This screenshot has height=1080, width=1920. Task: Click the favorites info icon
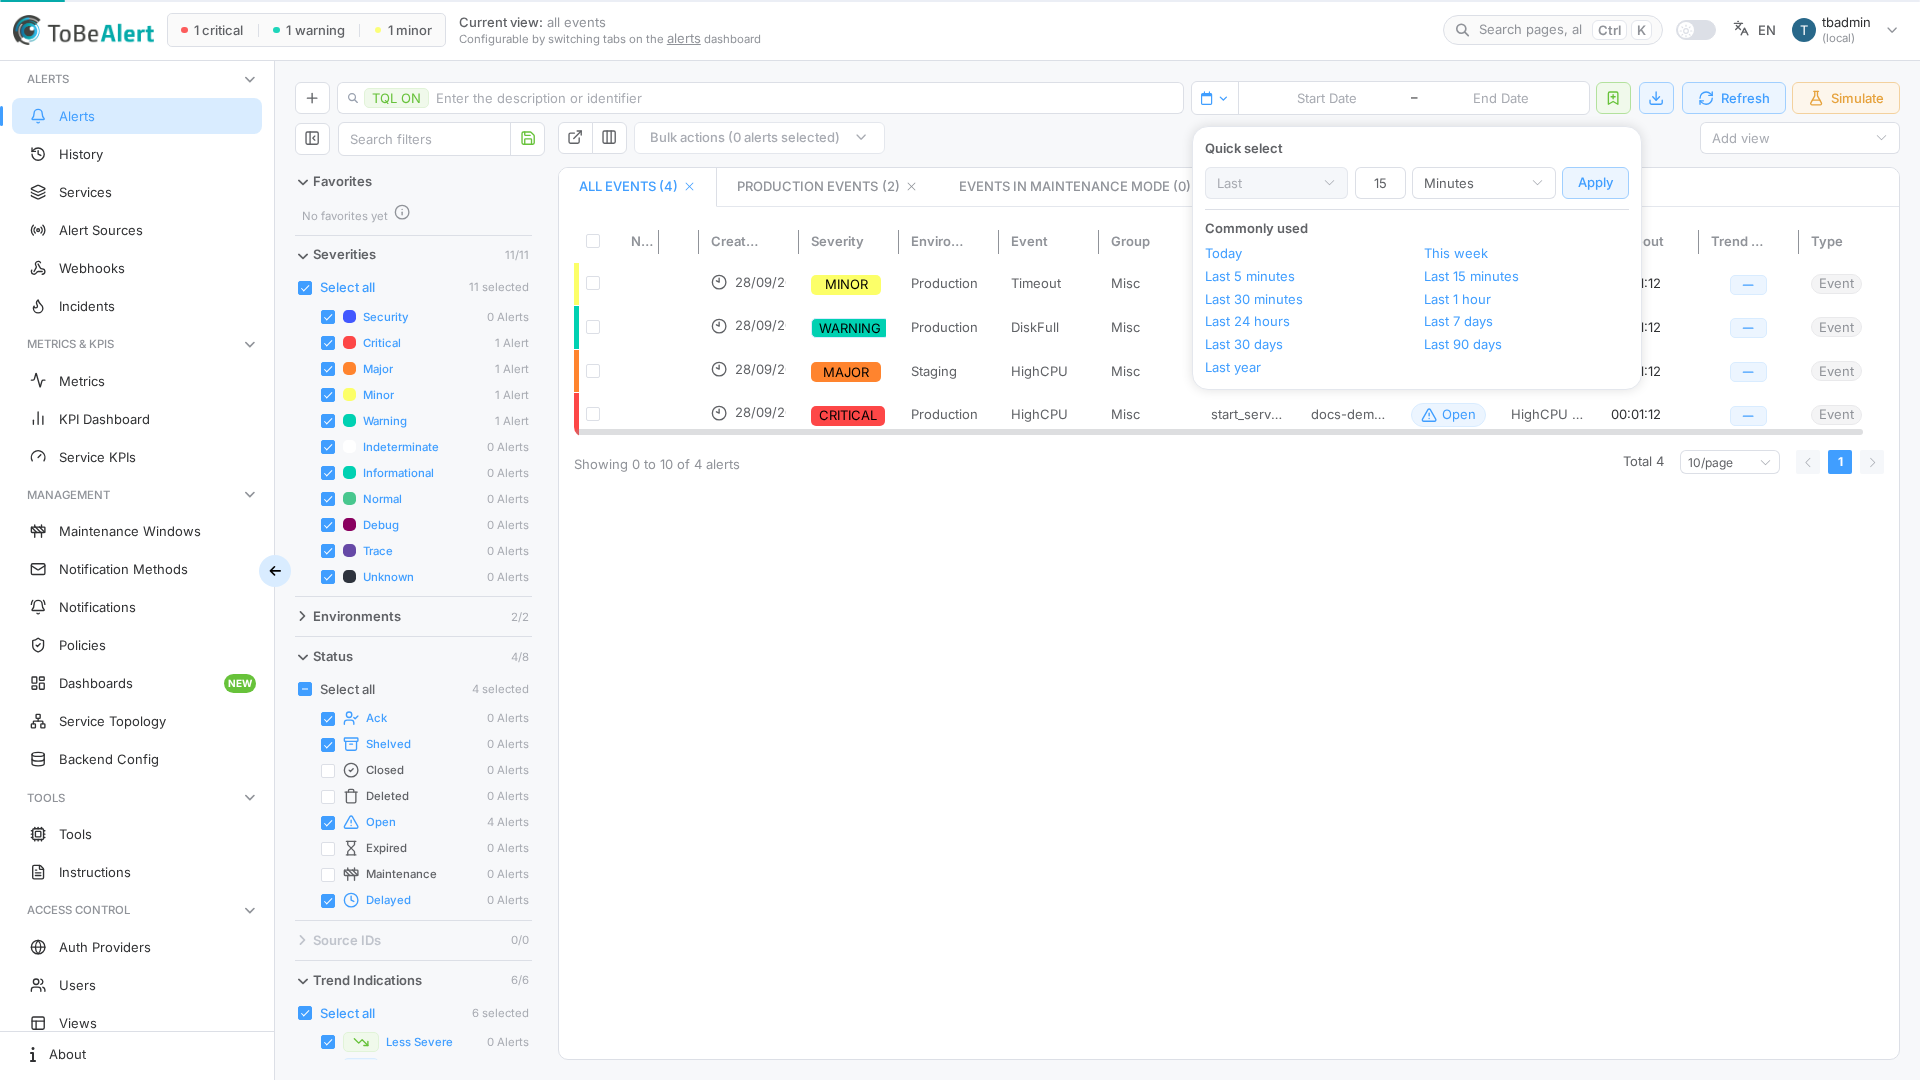402,213
